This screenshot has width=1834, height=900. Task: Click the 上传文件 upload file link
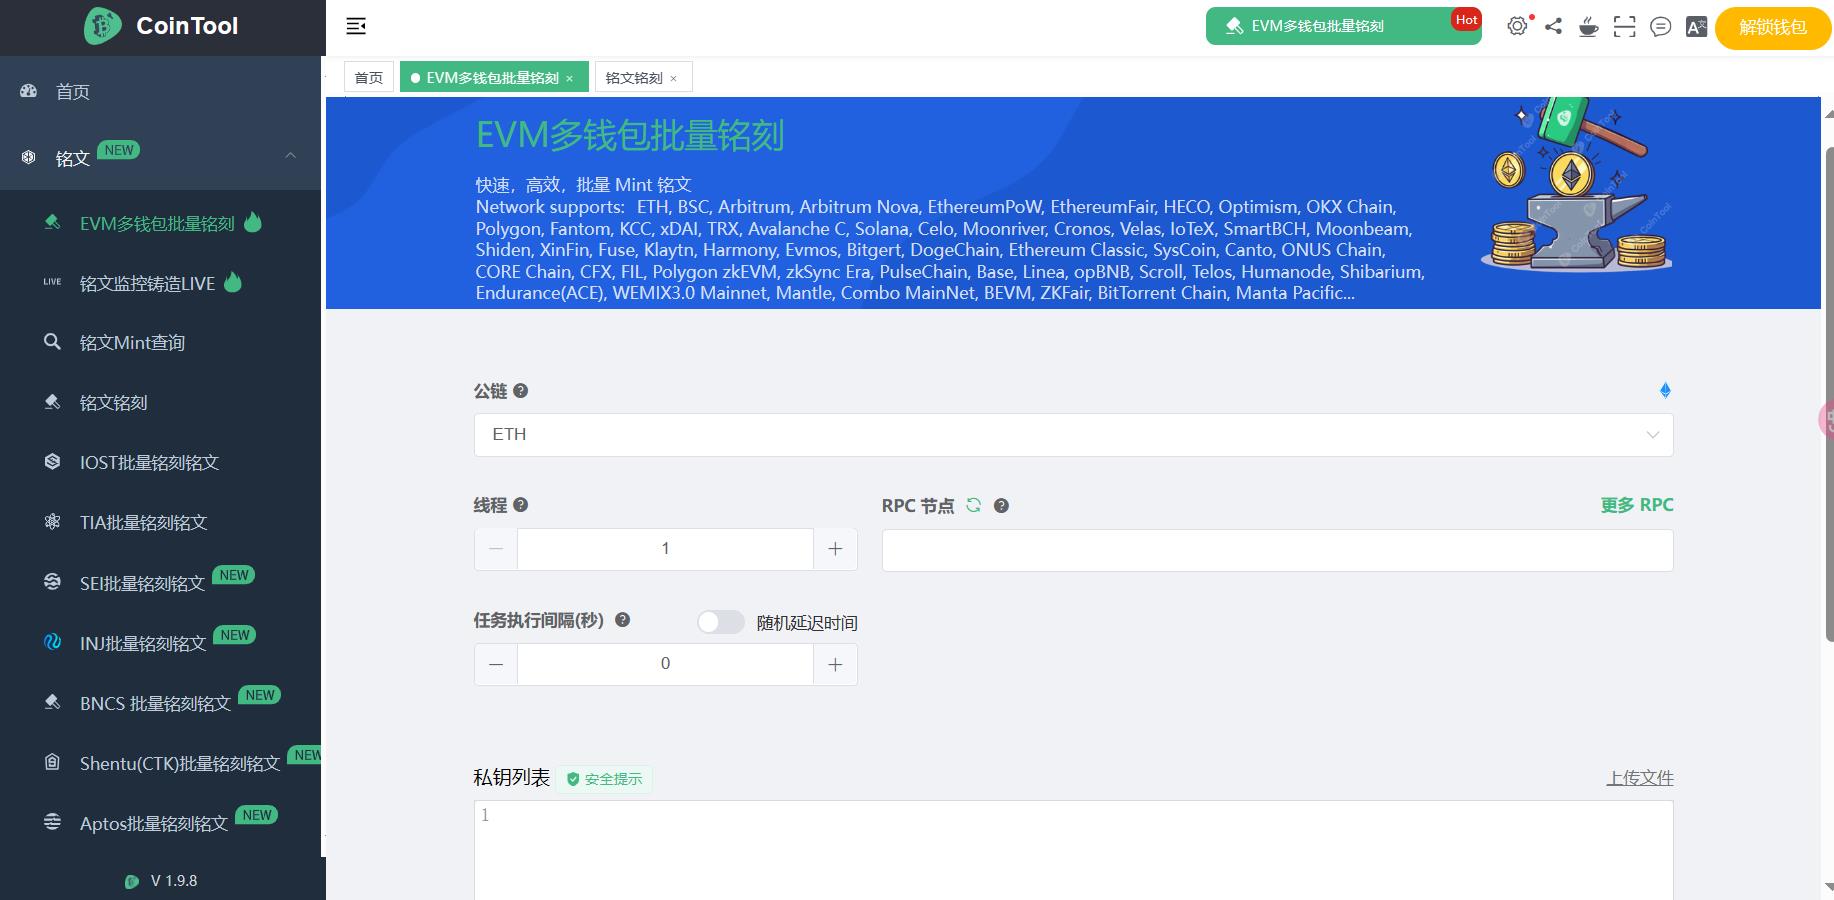pos(1639,778)
